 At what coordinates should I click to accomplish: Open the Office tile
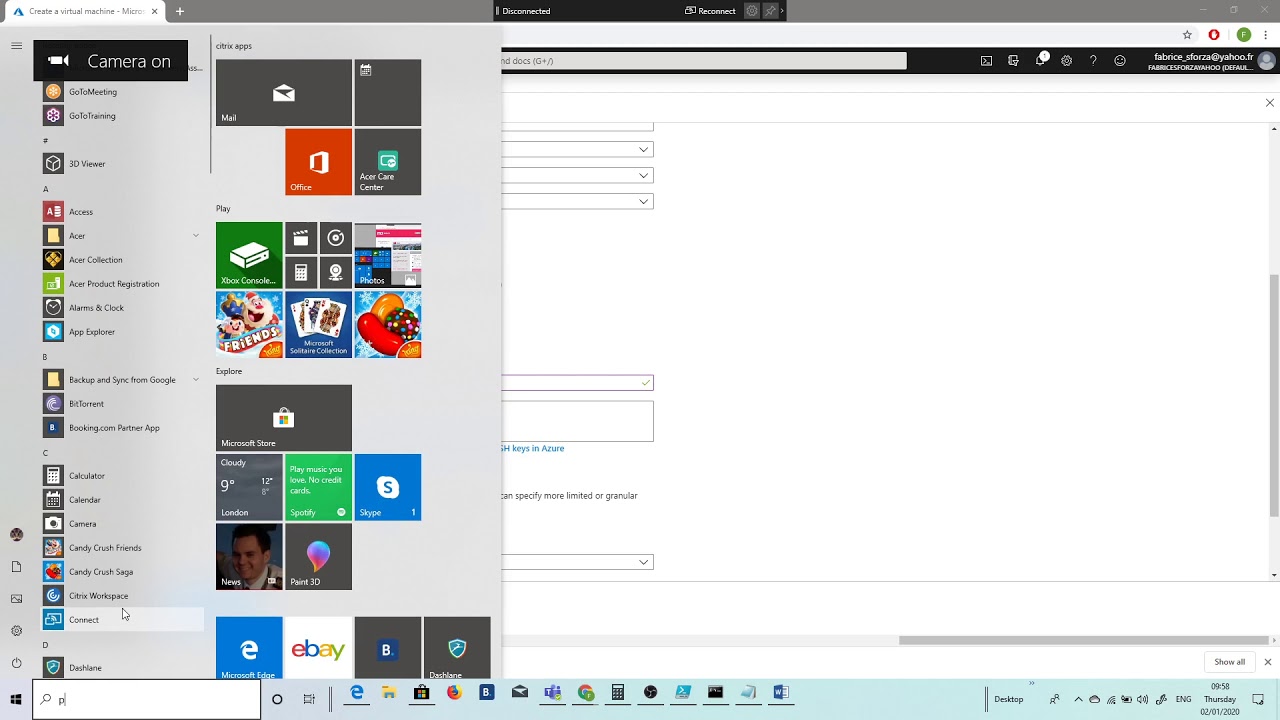318,162
